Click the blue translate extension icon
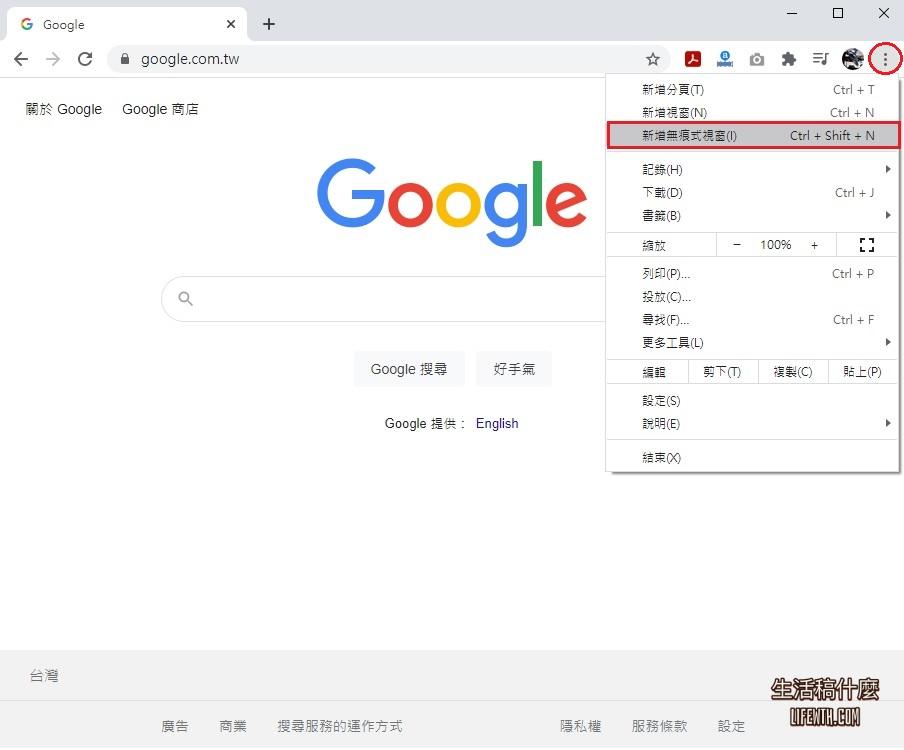Viewport: 904px width, 750px height. tap(725, 59)
